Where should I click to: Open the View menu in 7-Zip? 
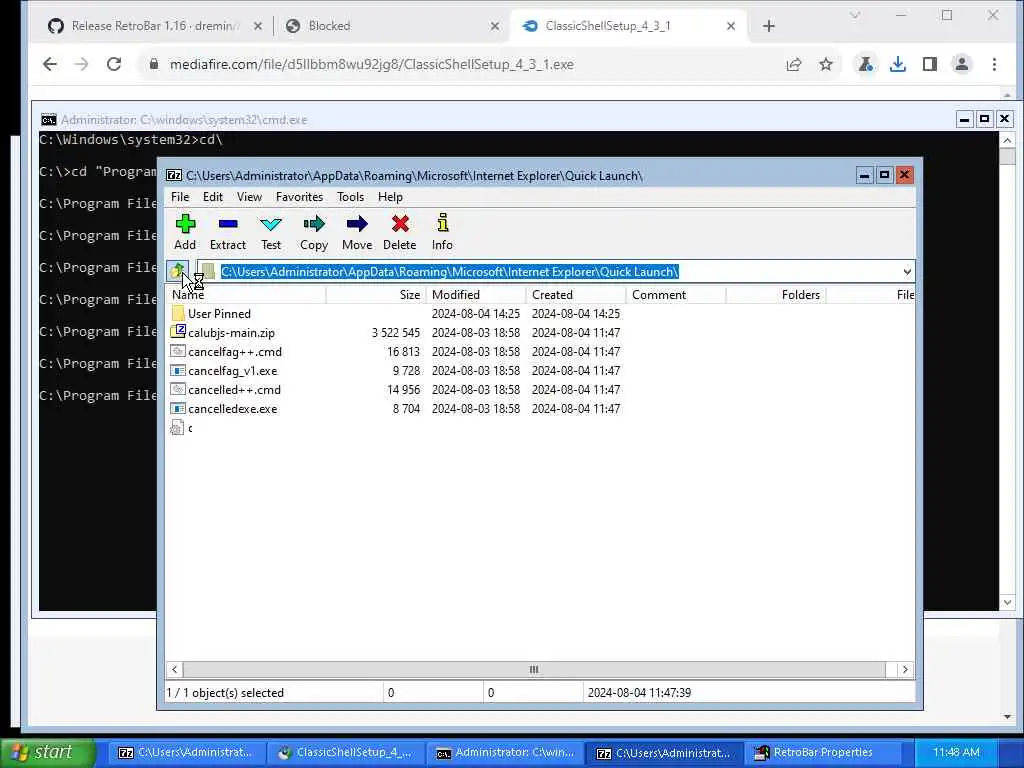coord(249,197)
